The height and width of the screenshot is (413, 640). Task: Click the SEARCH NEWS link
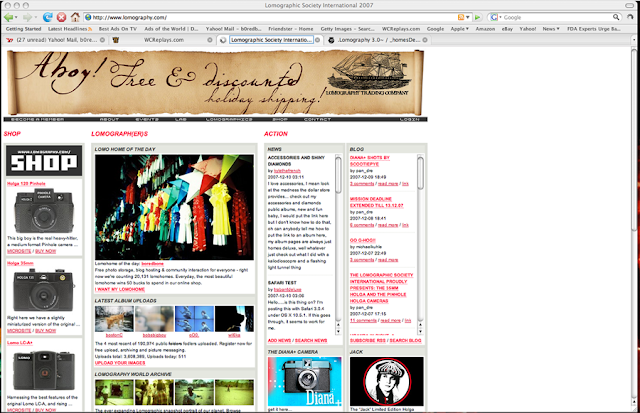point(311,340)
